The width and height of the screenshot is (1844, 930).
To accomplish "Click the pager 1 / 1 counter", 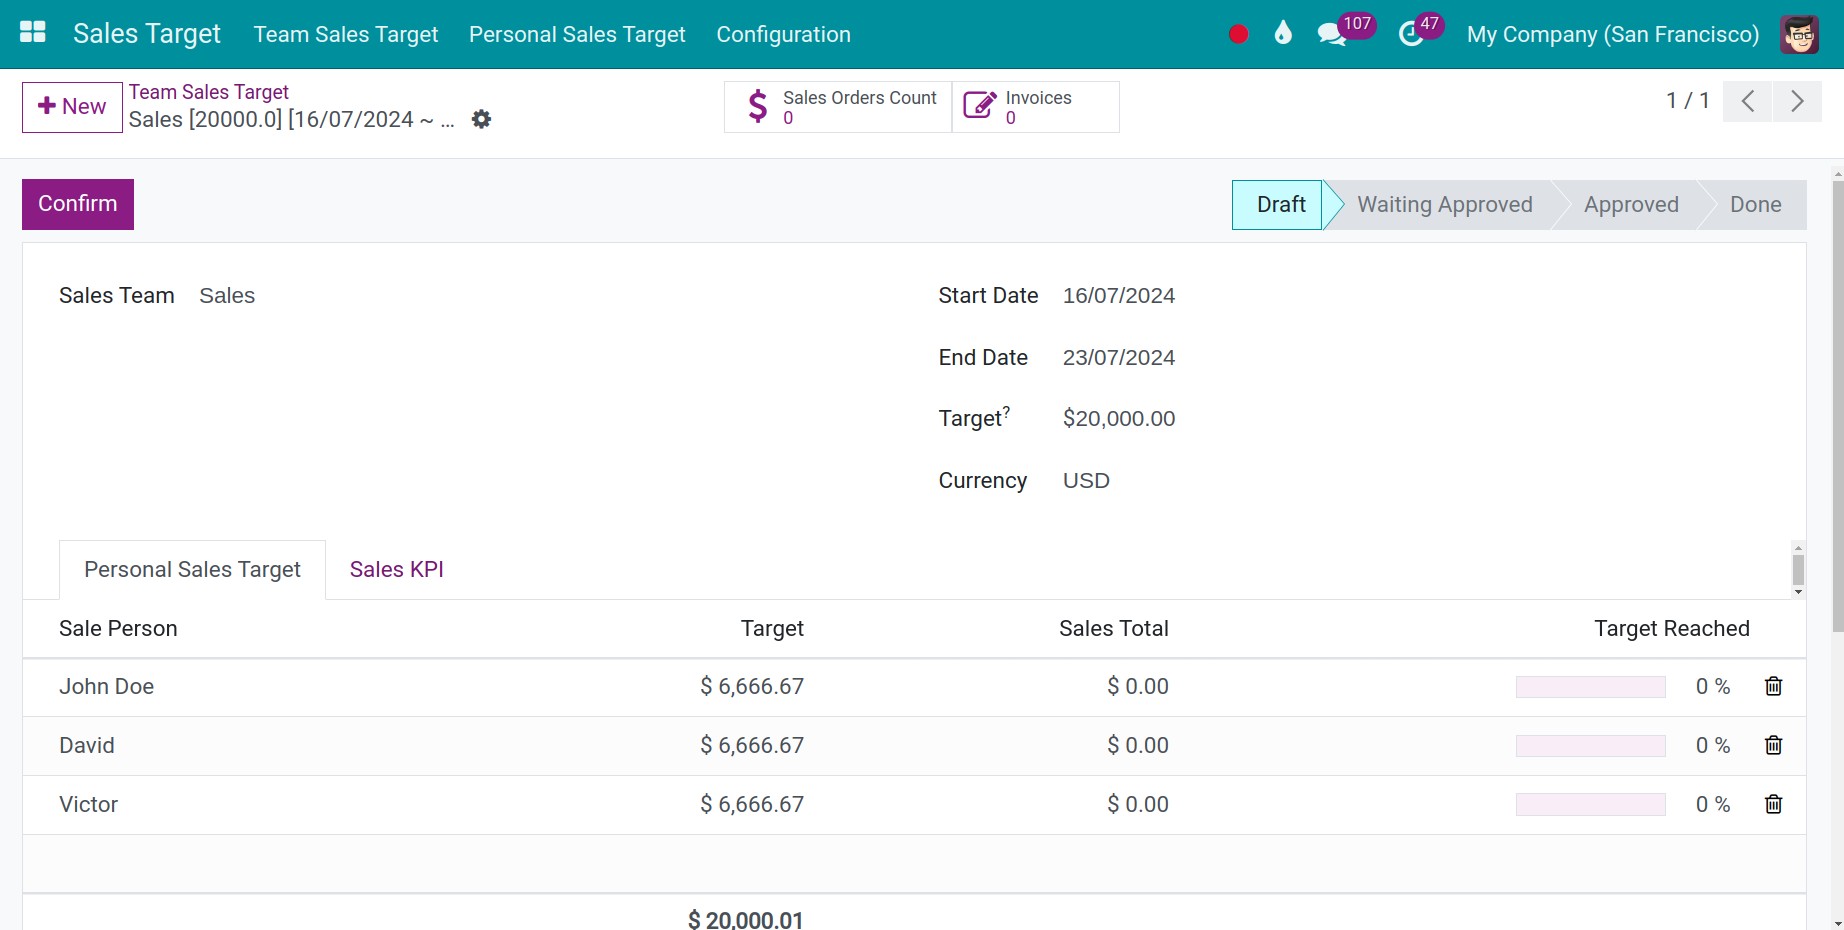I will click(x=1687, y=101).
